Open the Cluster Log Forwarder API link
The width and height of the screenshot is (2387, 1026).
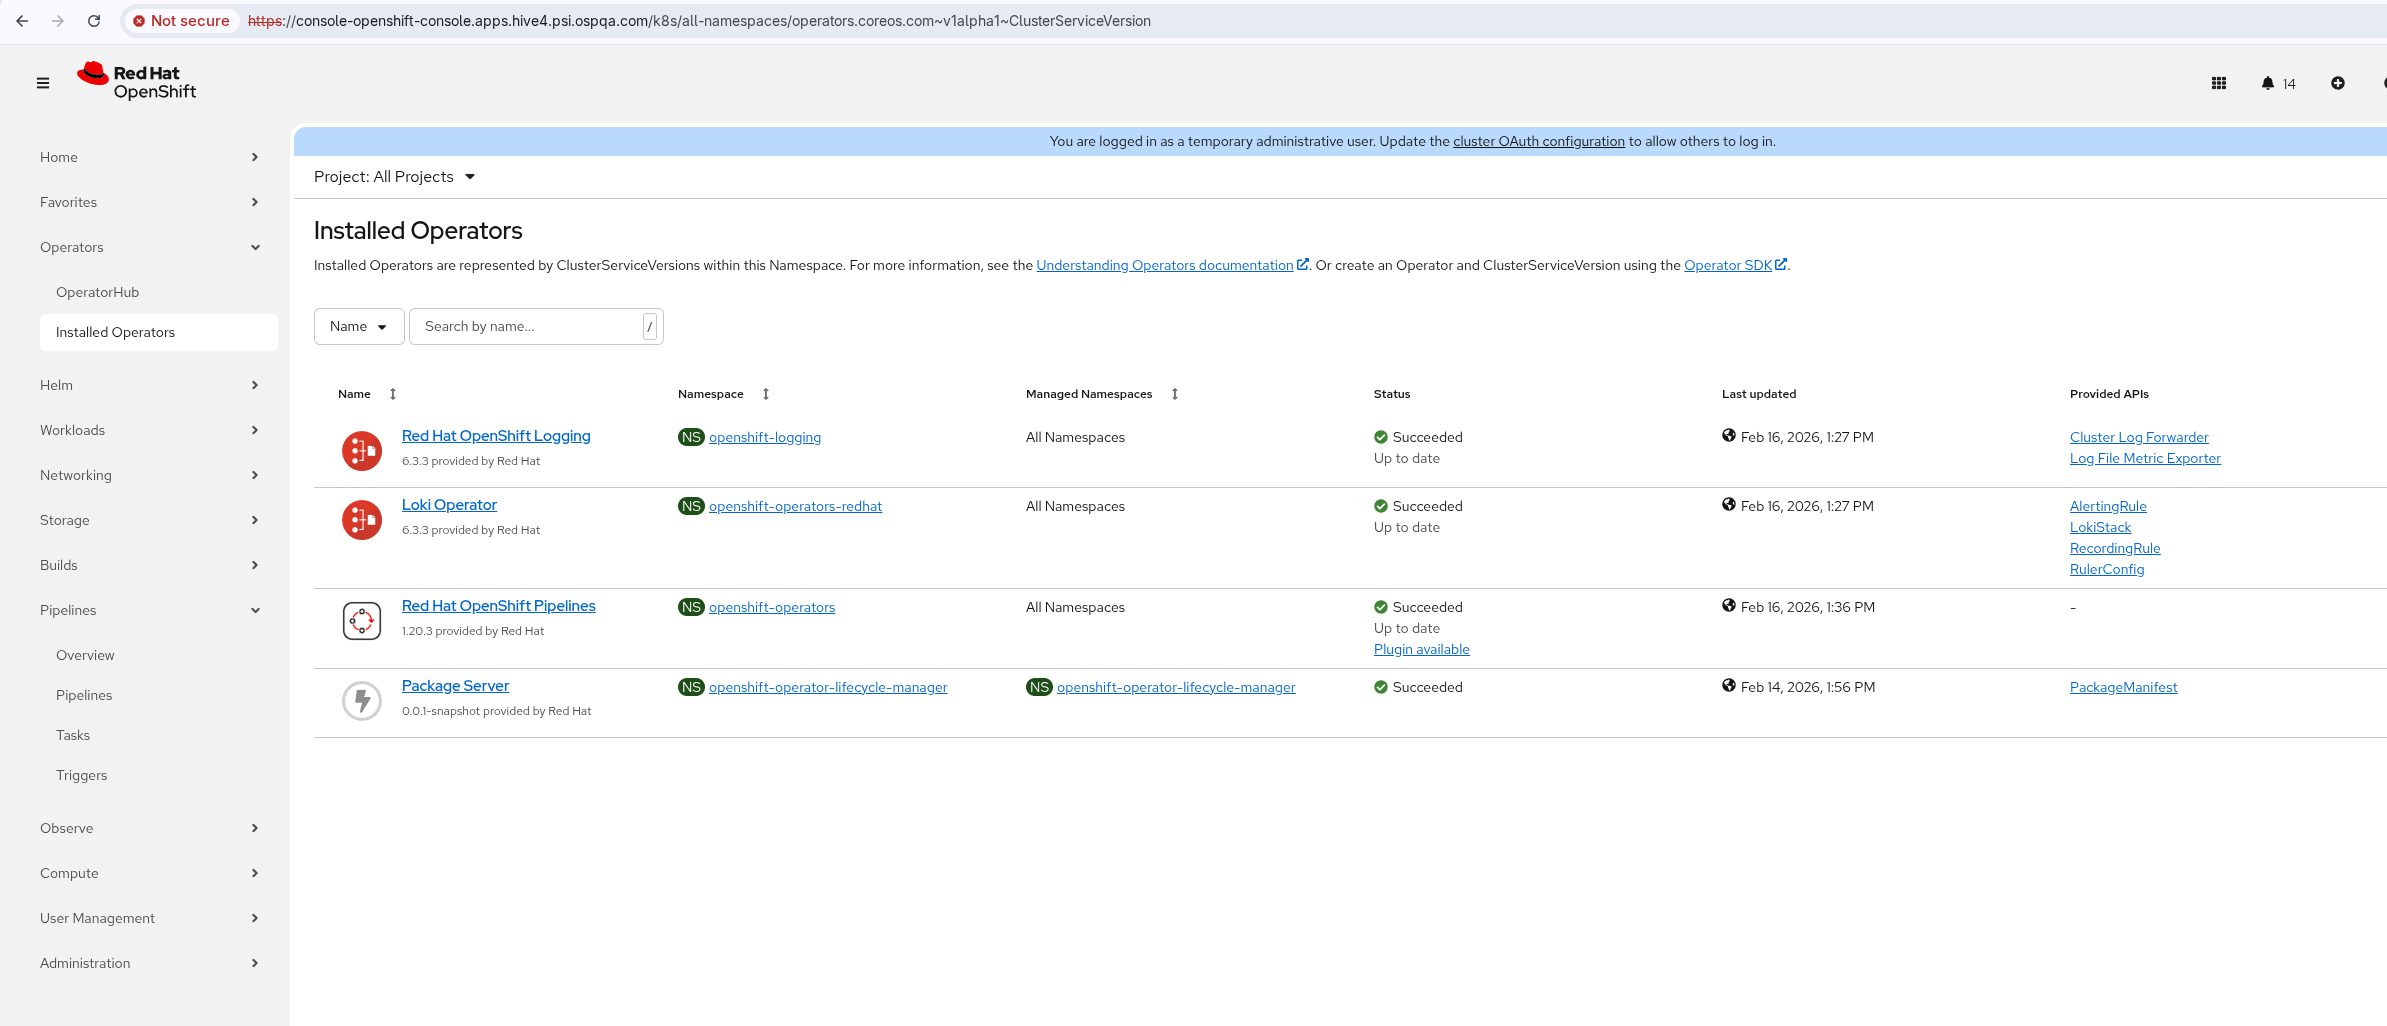(2139, 437)
